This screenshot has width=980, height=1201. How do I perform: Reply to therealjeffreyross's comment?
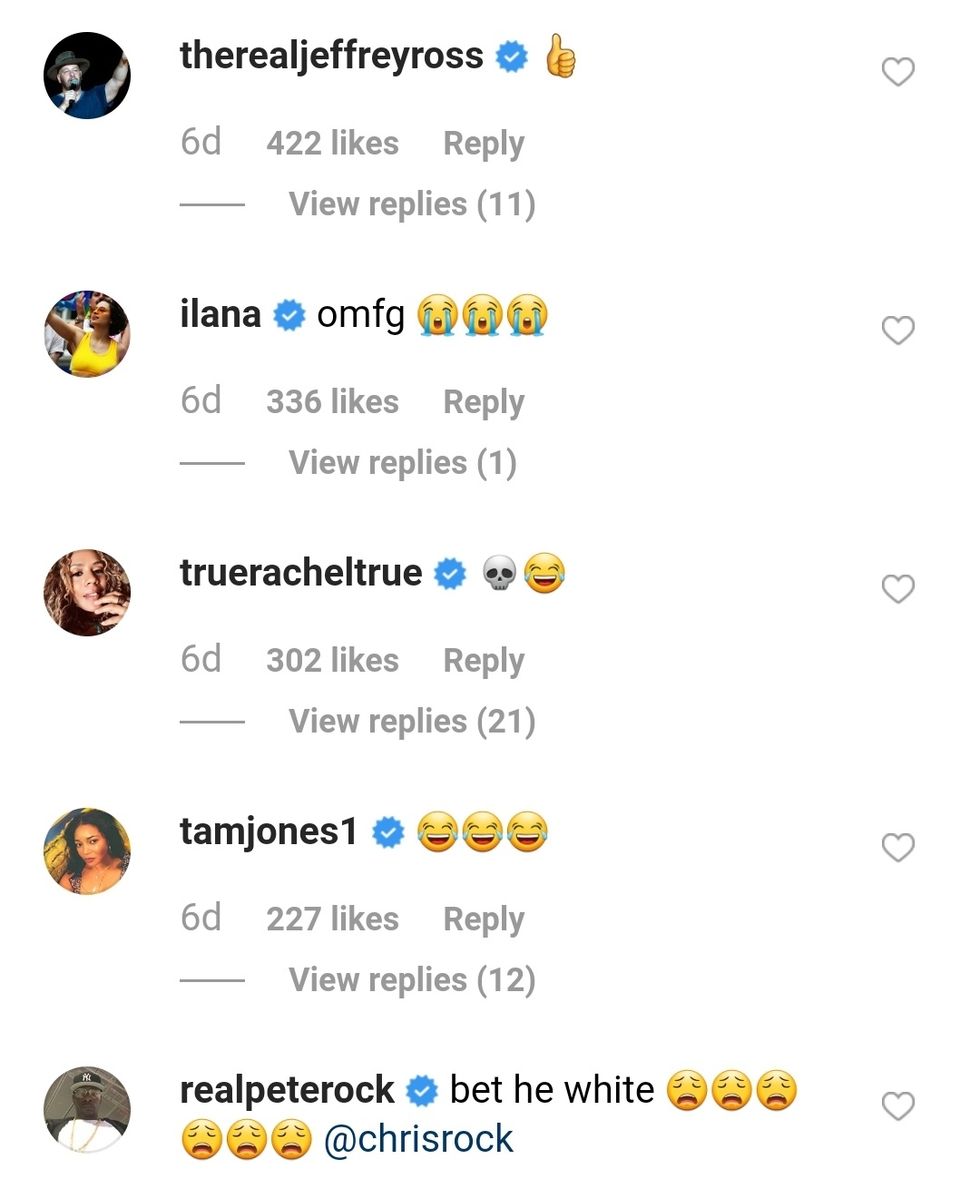(483, 144)
